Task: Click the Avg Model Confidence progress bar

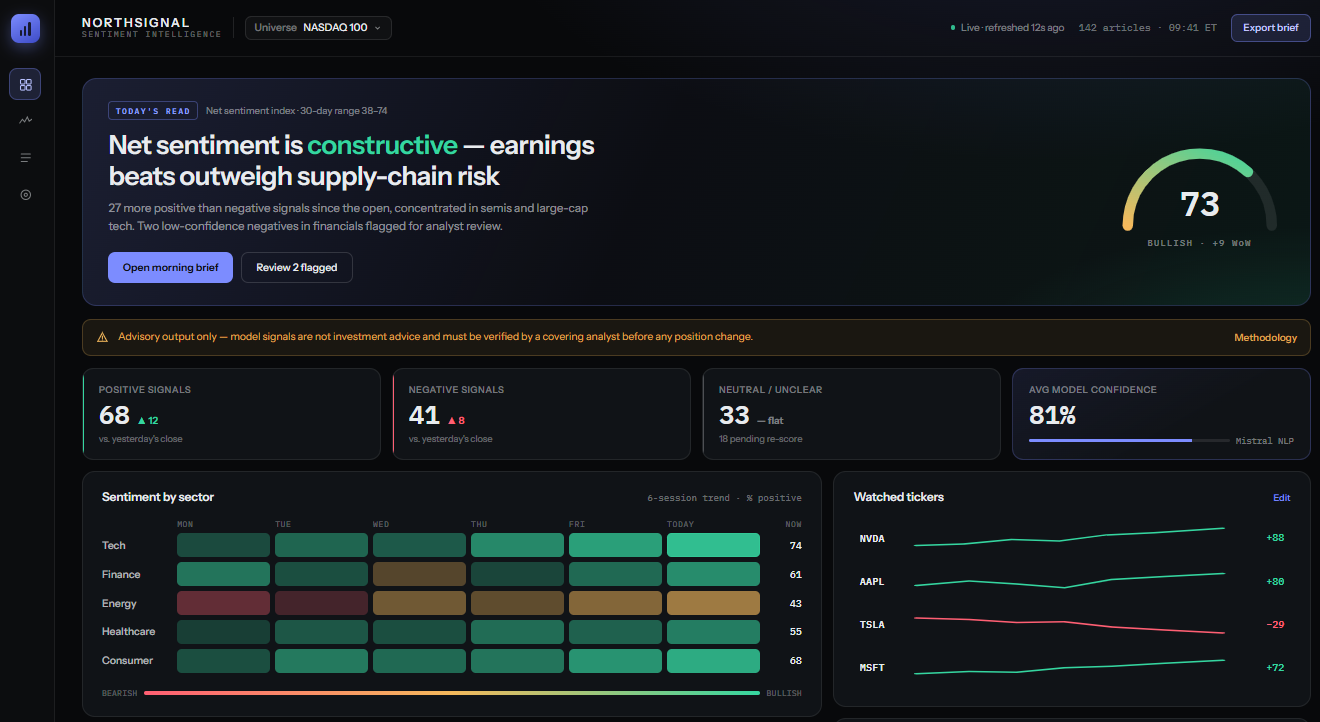Action: coord(1129,440)
